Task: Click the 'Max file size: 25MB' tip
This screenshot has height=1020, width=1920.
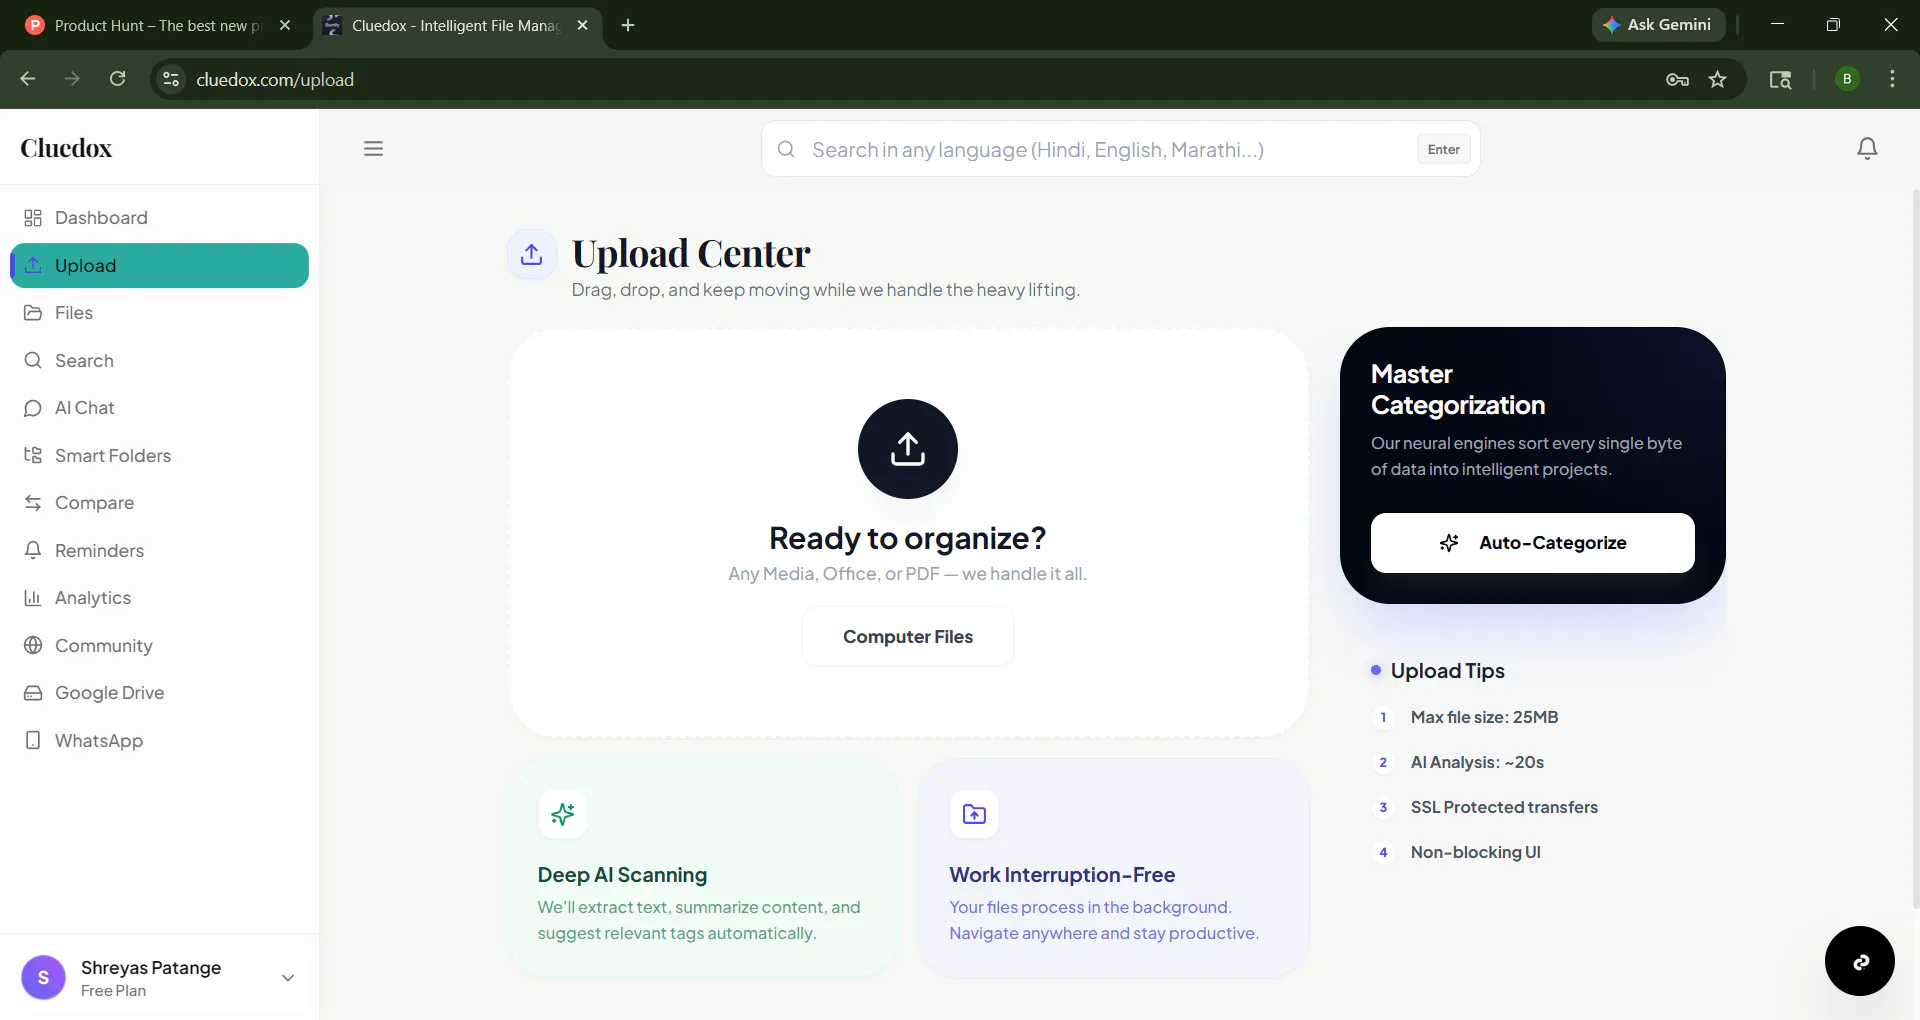Action: [1484, 717]
